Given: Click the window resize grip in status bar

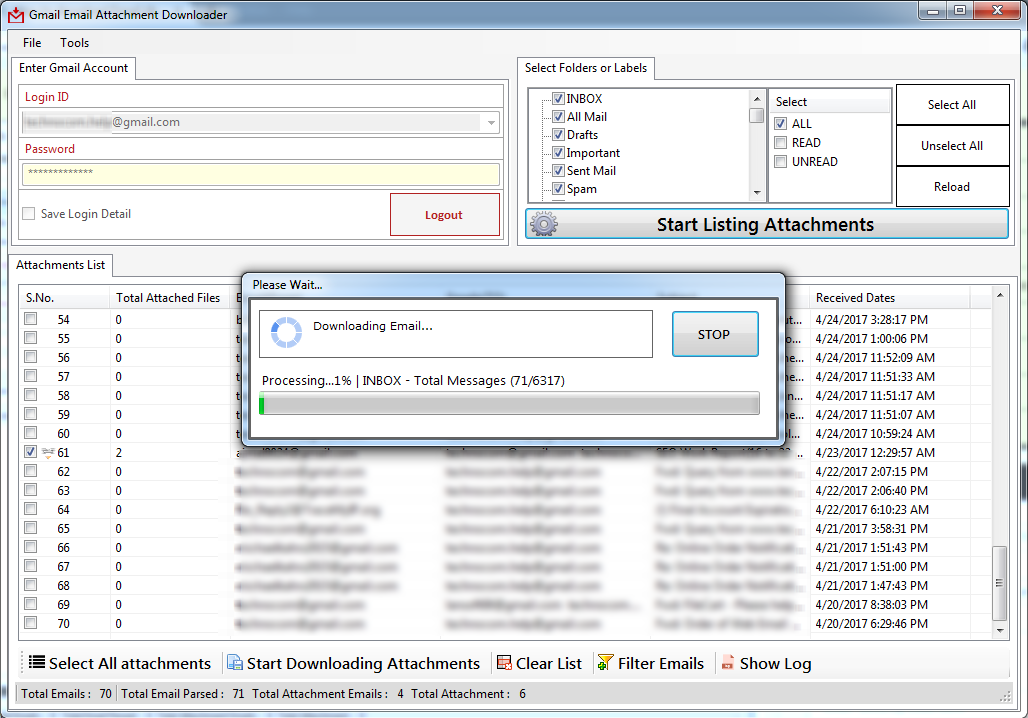Looking at the screenshot, I should [1004, 696].
